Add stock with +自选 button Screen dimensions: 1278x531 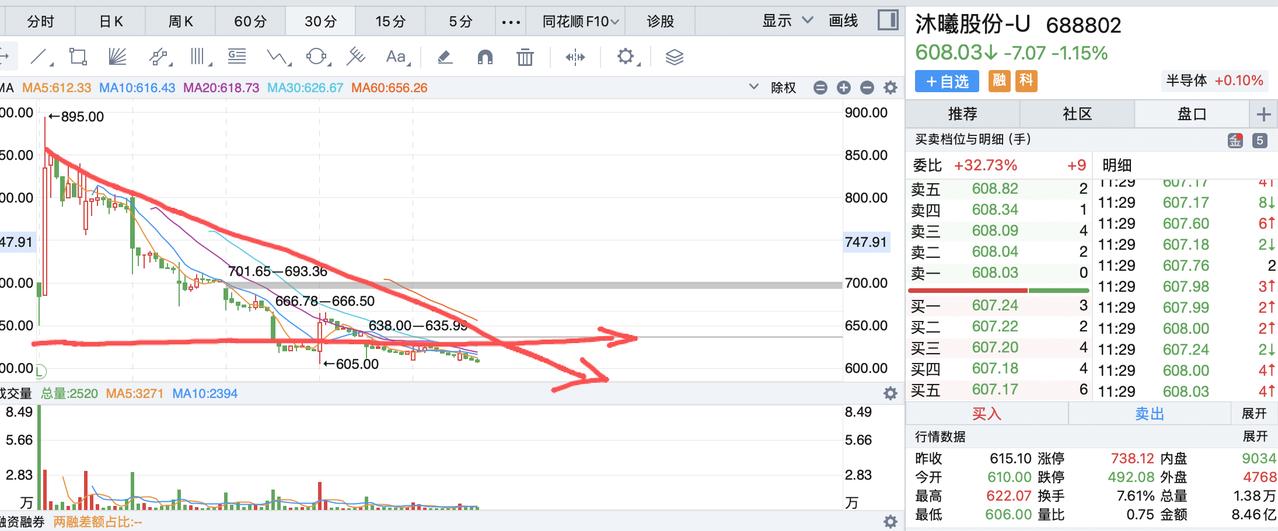click(948, 81)
